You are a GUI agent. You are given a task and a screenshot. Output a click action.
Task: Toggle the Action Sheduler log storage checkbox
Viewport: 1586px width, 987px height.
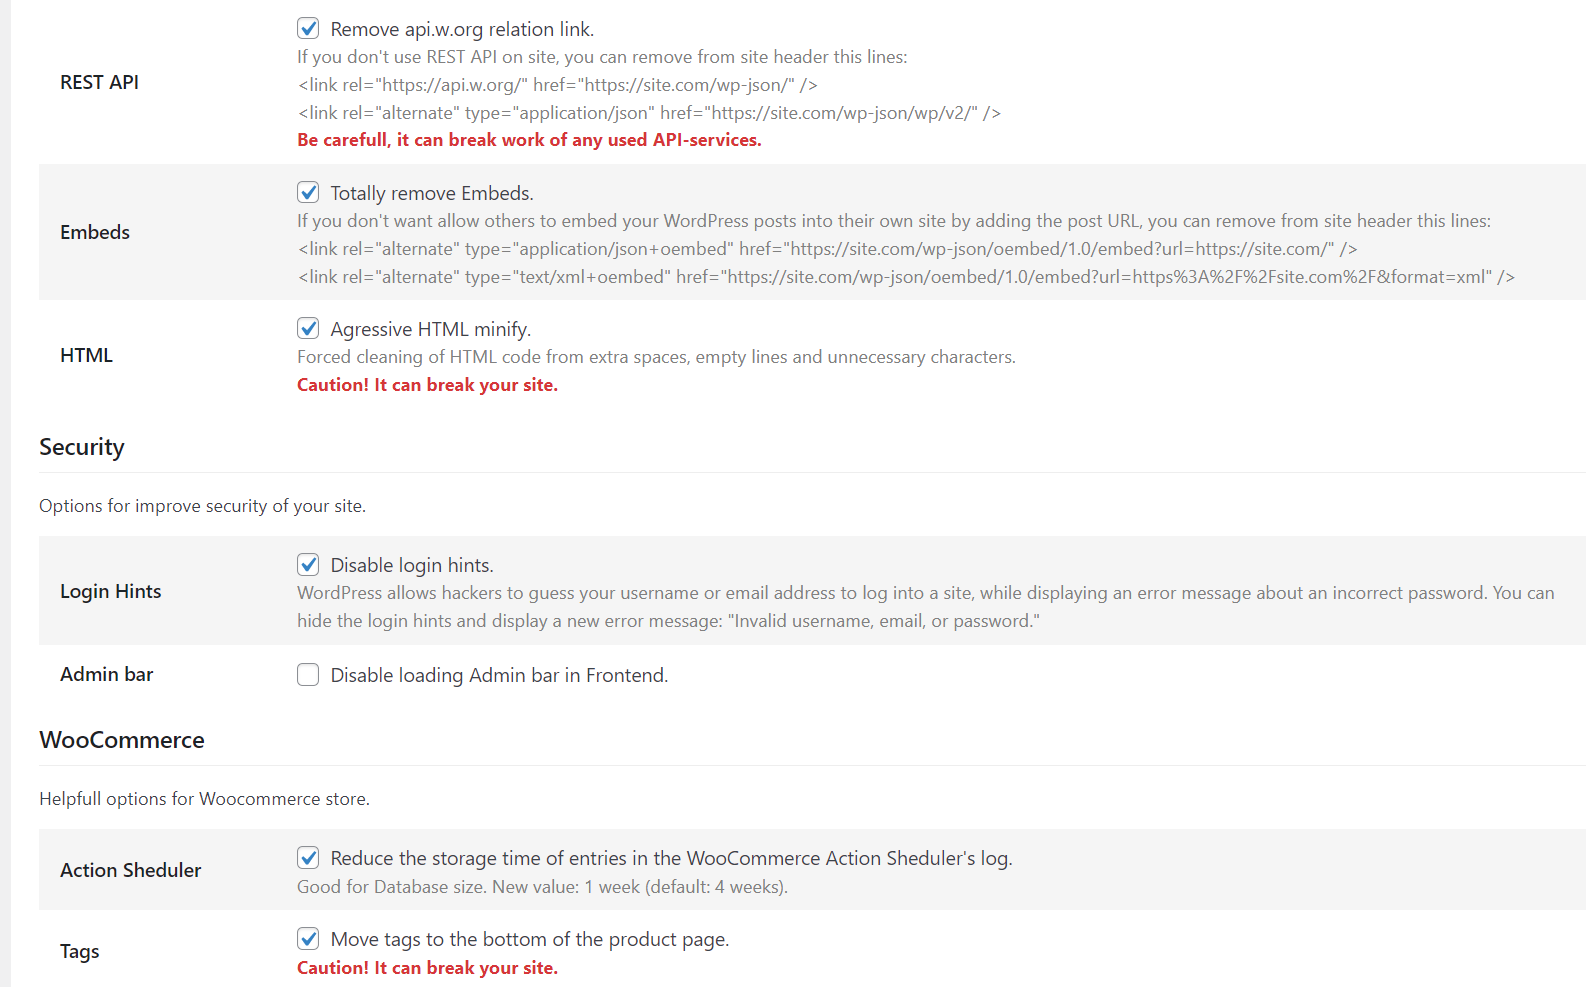coord(308,857)
